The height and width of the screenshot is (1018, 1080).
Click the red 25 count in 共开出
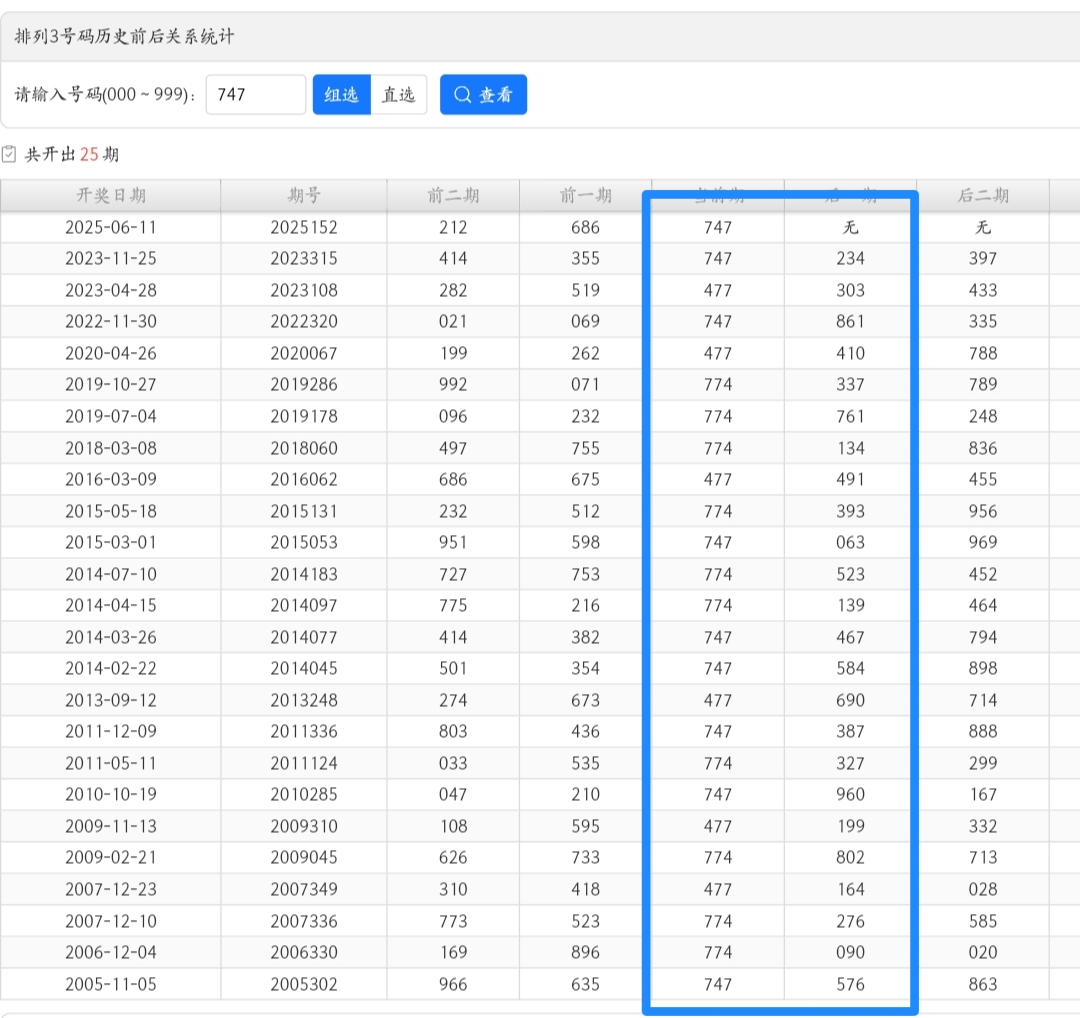[89, 154]
